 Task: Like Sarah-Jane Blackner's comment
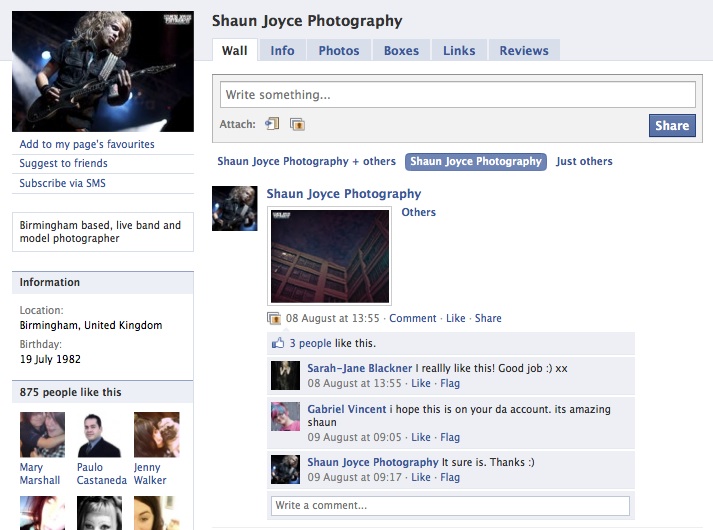click(x=421, y=383)
